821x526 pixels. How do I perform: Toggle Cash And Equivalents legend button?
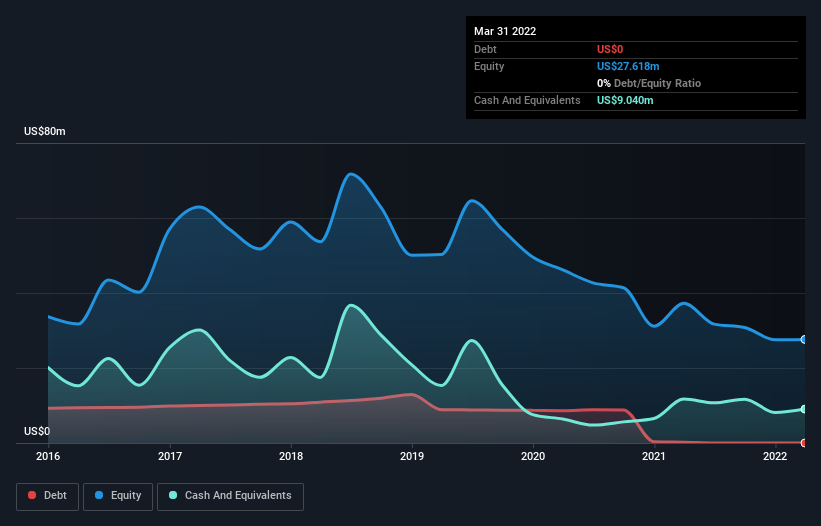click(230, 496)
